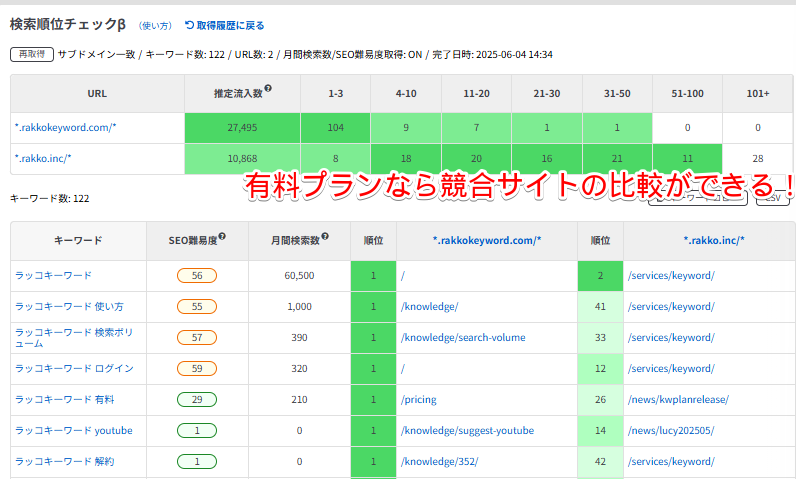Open the /knowledge/ URL link
Image resolution: width=809 pixels, height=479 pixels.
[x=429, y=307]
